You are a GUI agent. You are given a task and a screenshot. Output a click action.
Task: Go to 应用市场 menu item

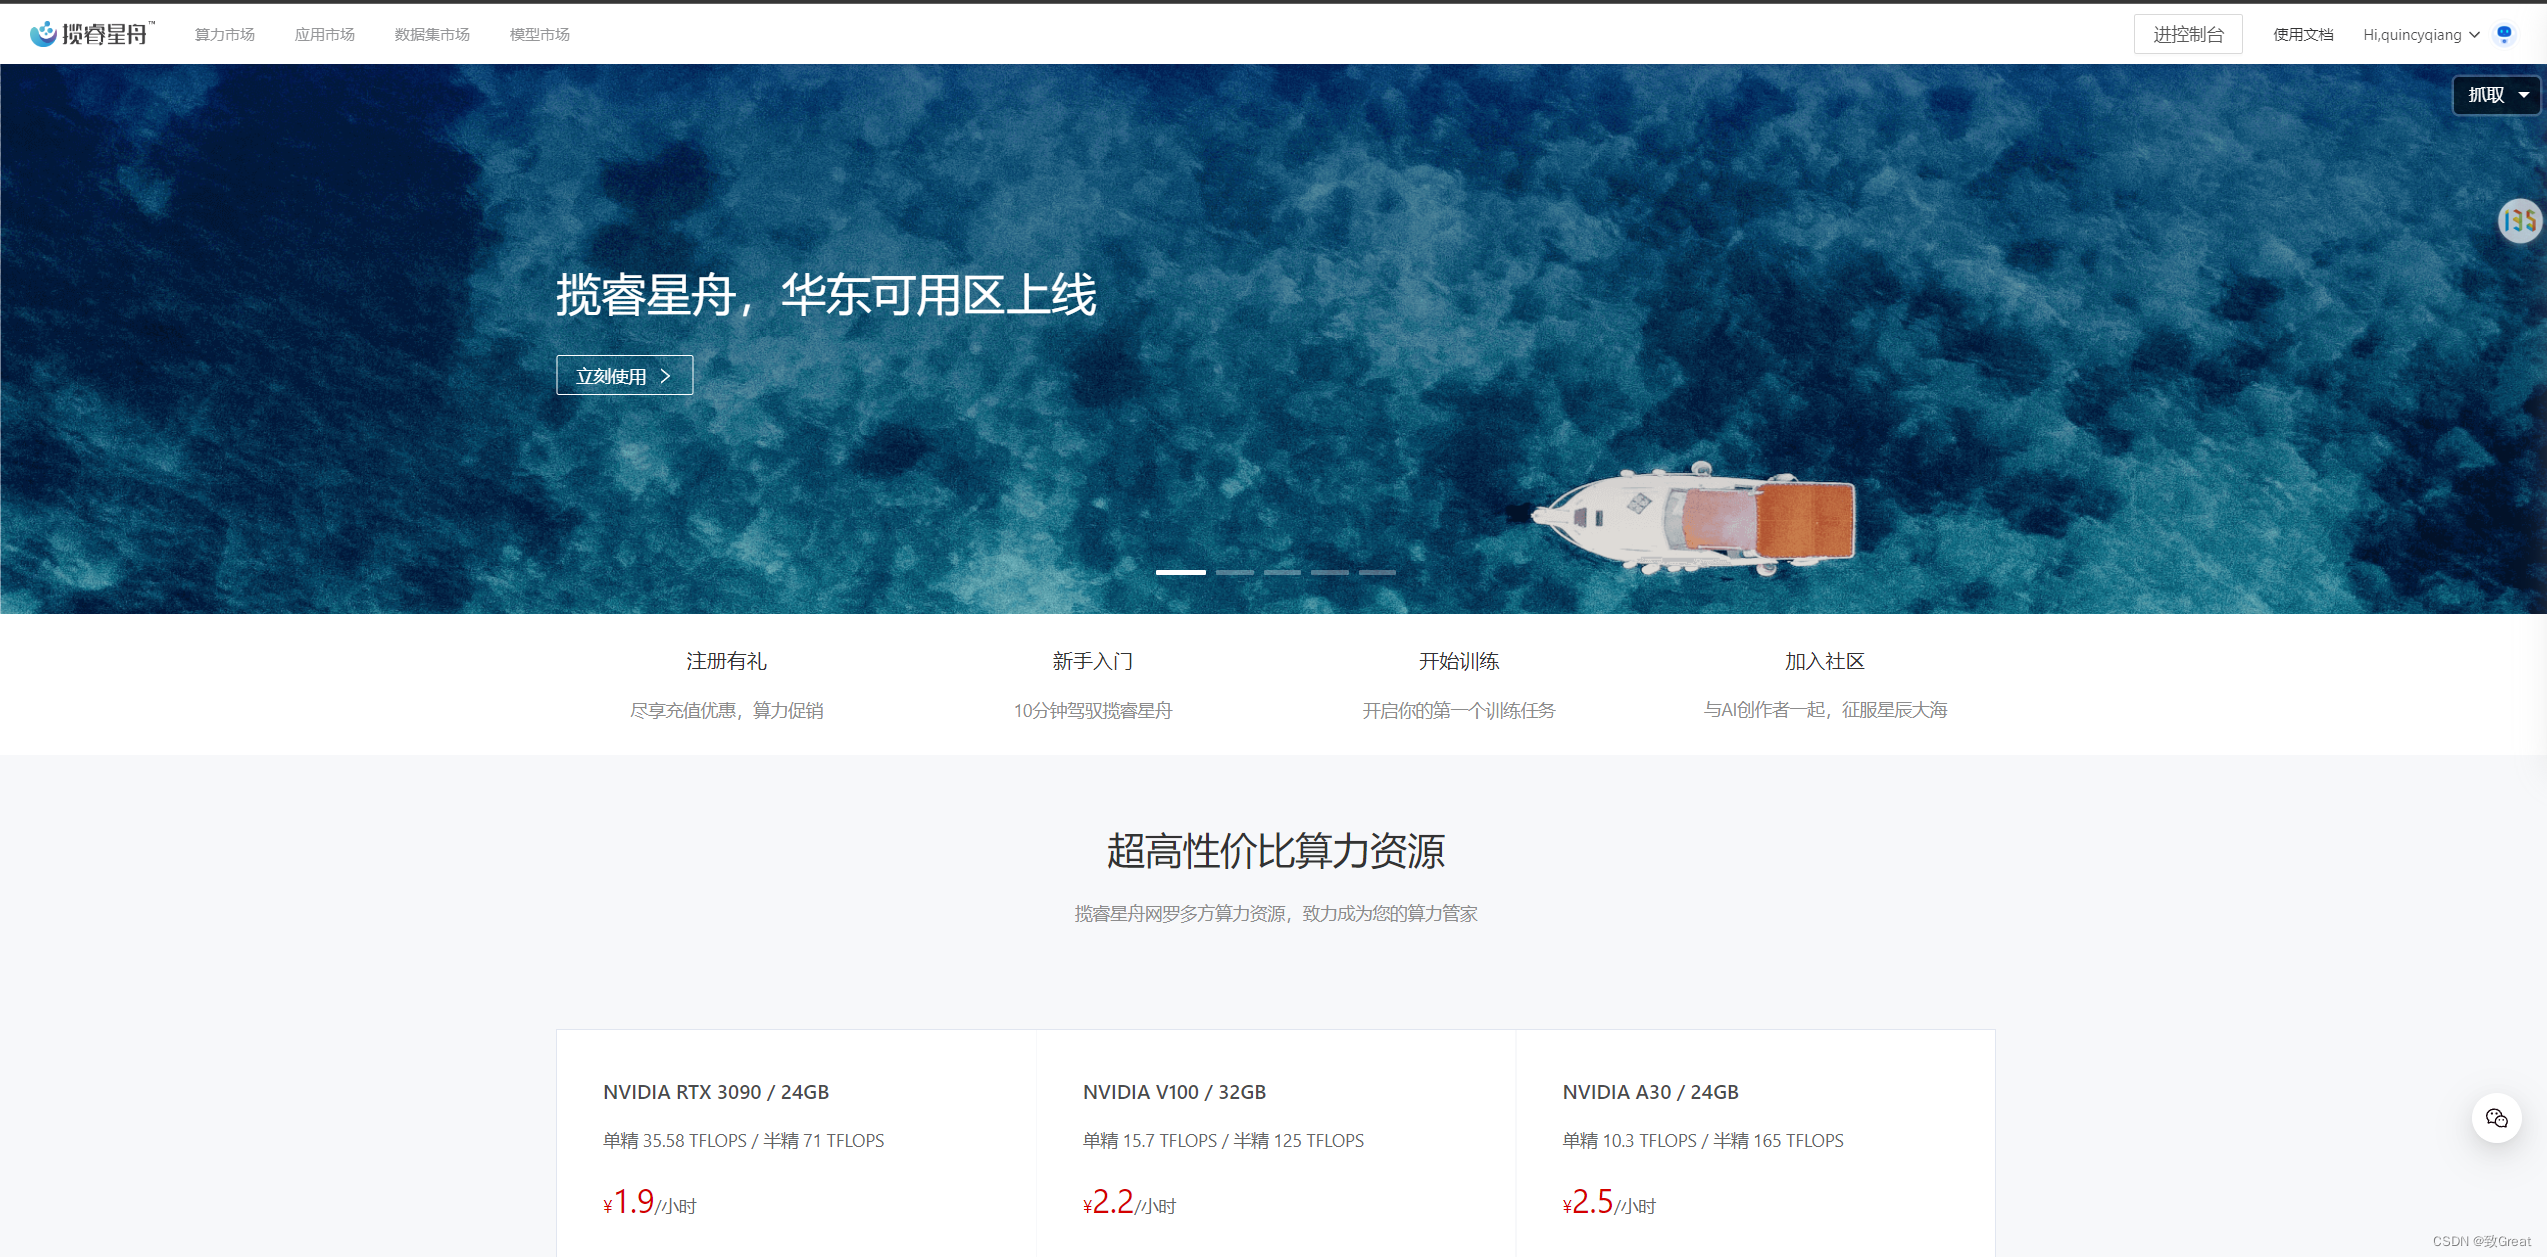pos(324,35)
